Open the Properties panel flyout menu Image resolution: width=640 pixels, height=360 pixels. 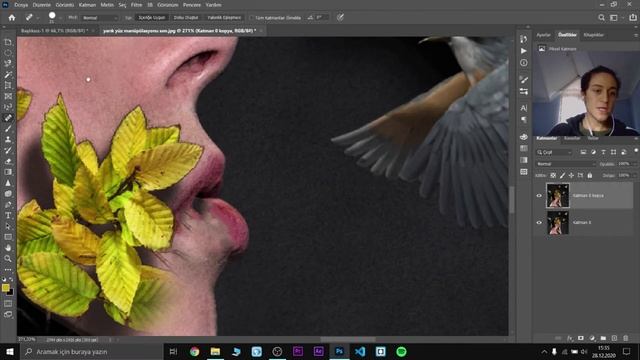[636, 35]
